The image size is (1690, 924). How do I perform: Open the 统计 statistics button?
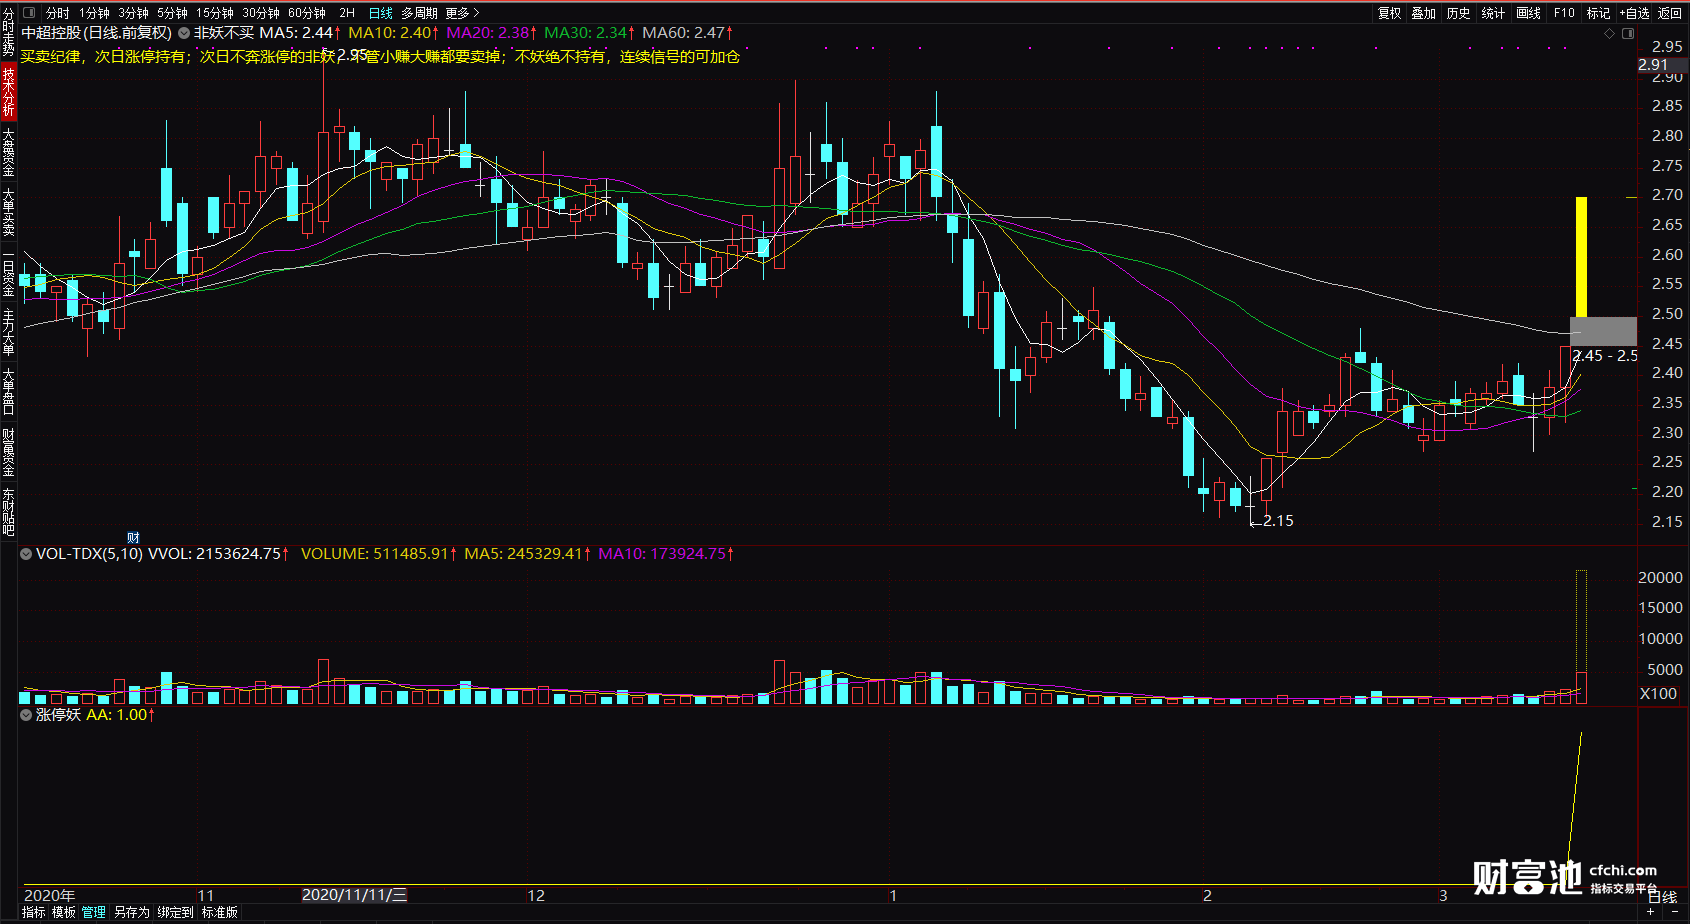[x=1494, y=13]
